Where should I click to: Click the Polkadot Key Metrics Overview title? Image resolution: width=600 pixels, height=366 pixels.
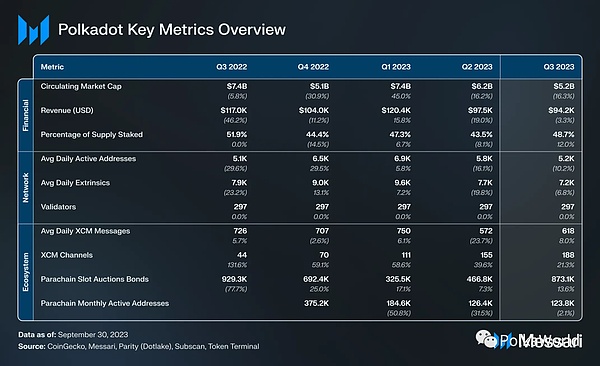click(x=172, y=29)
